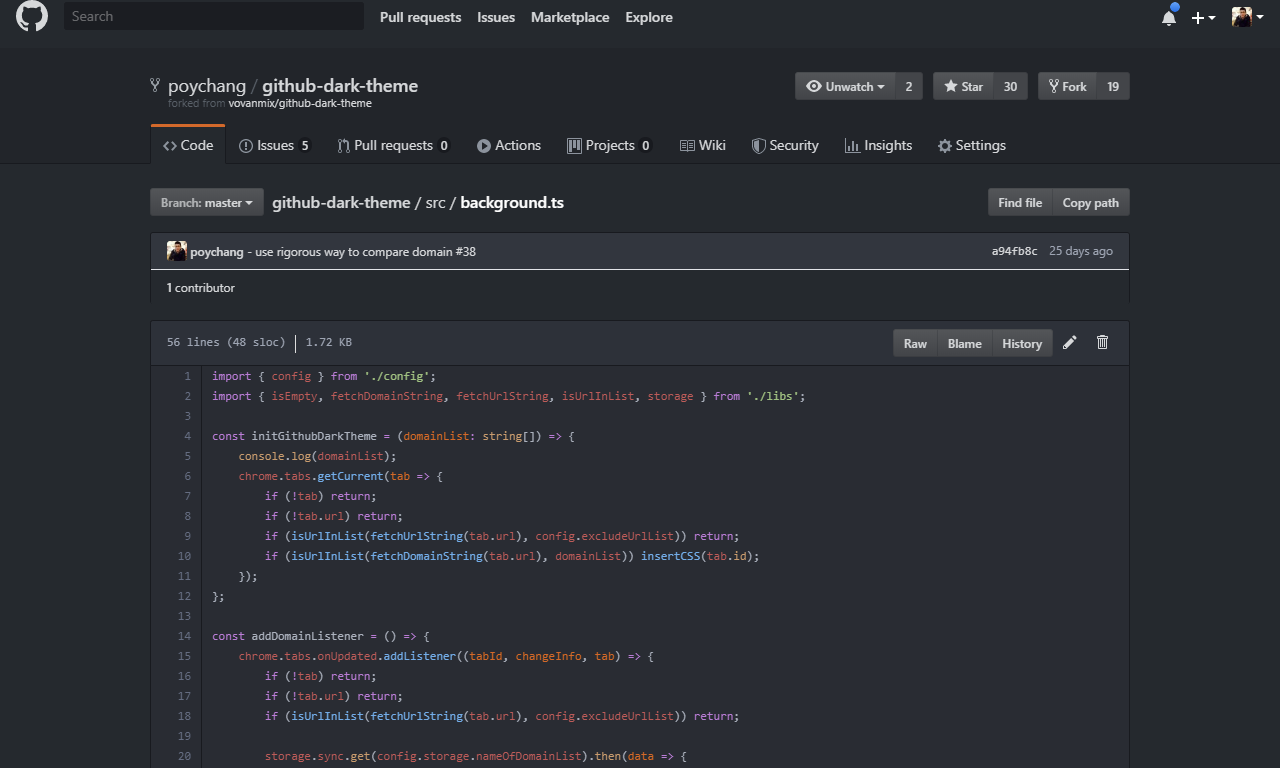Open the file History
This screenshot has height=768, width=1280.
pos(1022,343)
